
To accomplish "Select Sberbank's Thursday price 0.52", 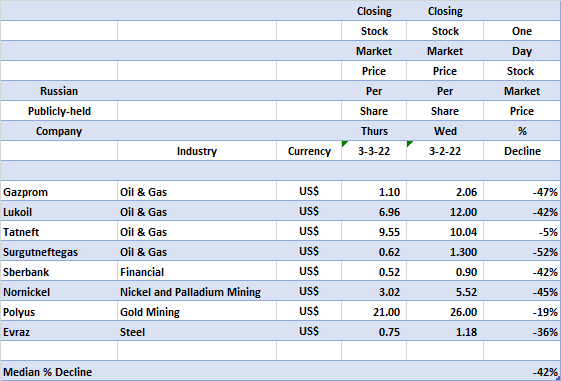I will [x=374, y=272].
